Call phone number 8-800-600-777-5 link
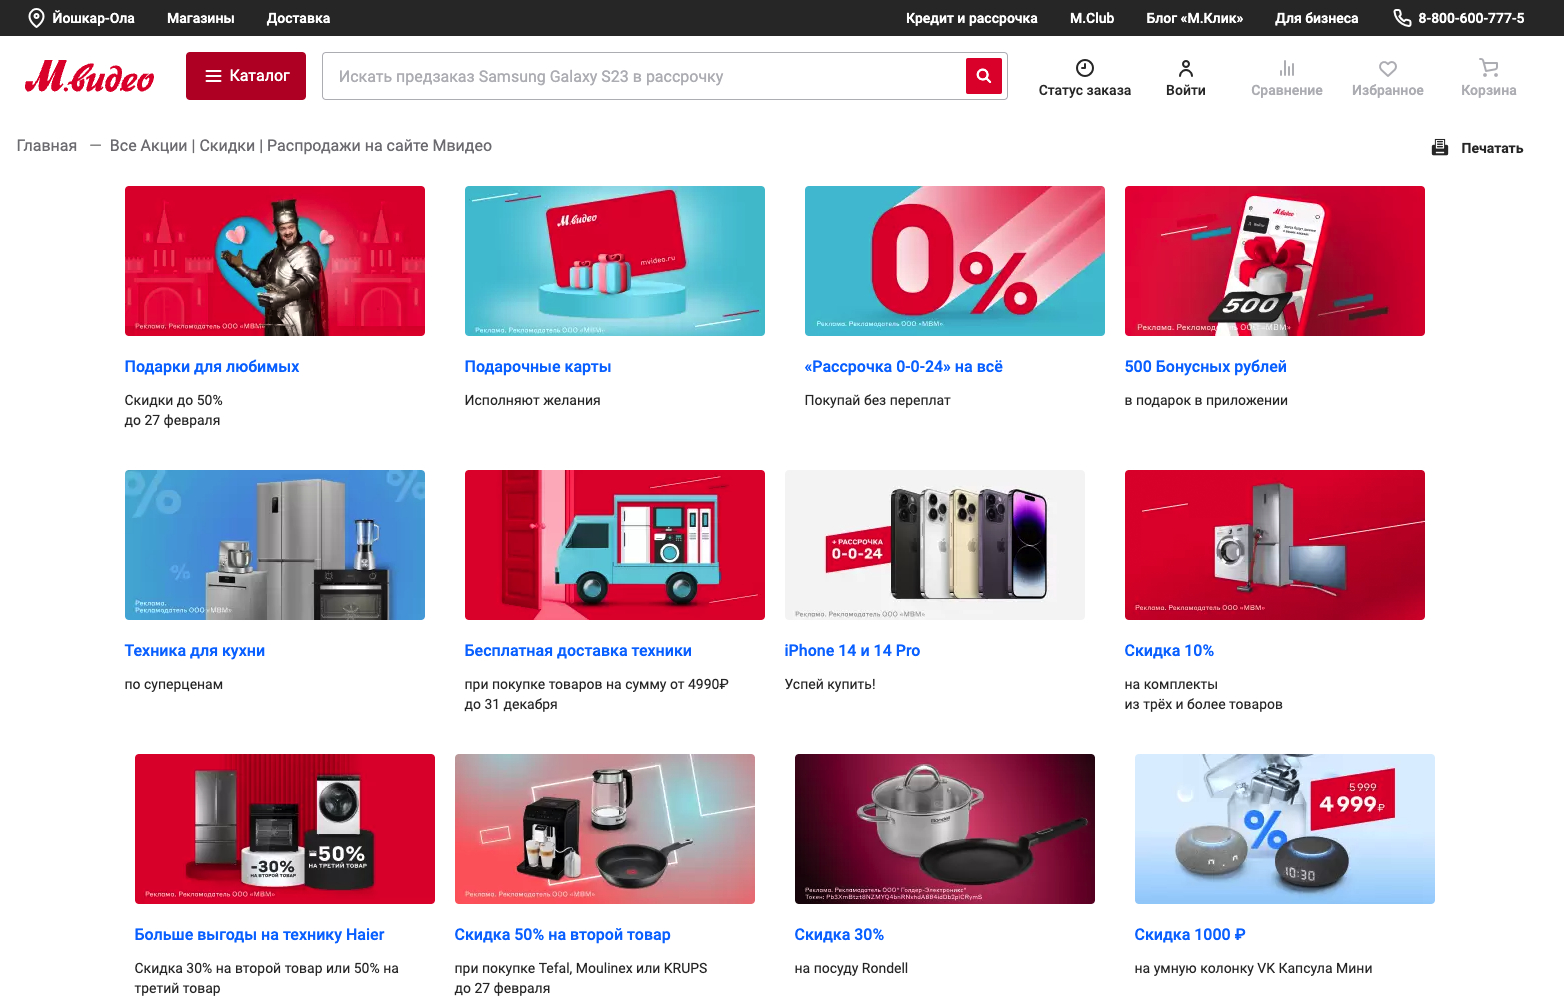1564x1001 pixels. coord(1471,18)
